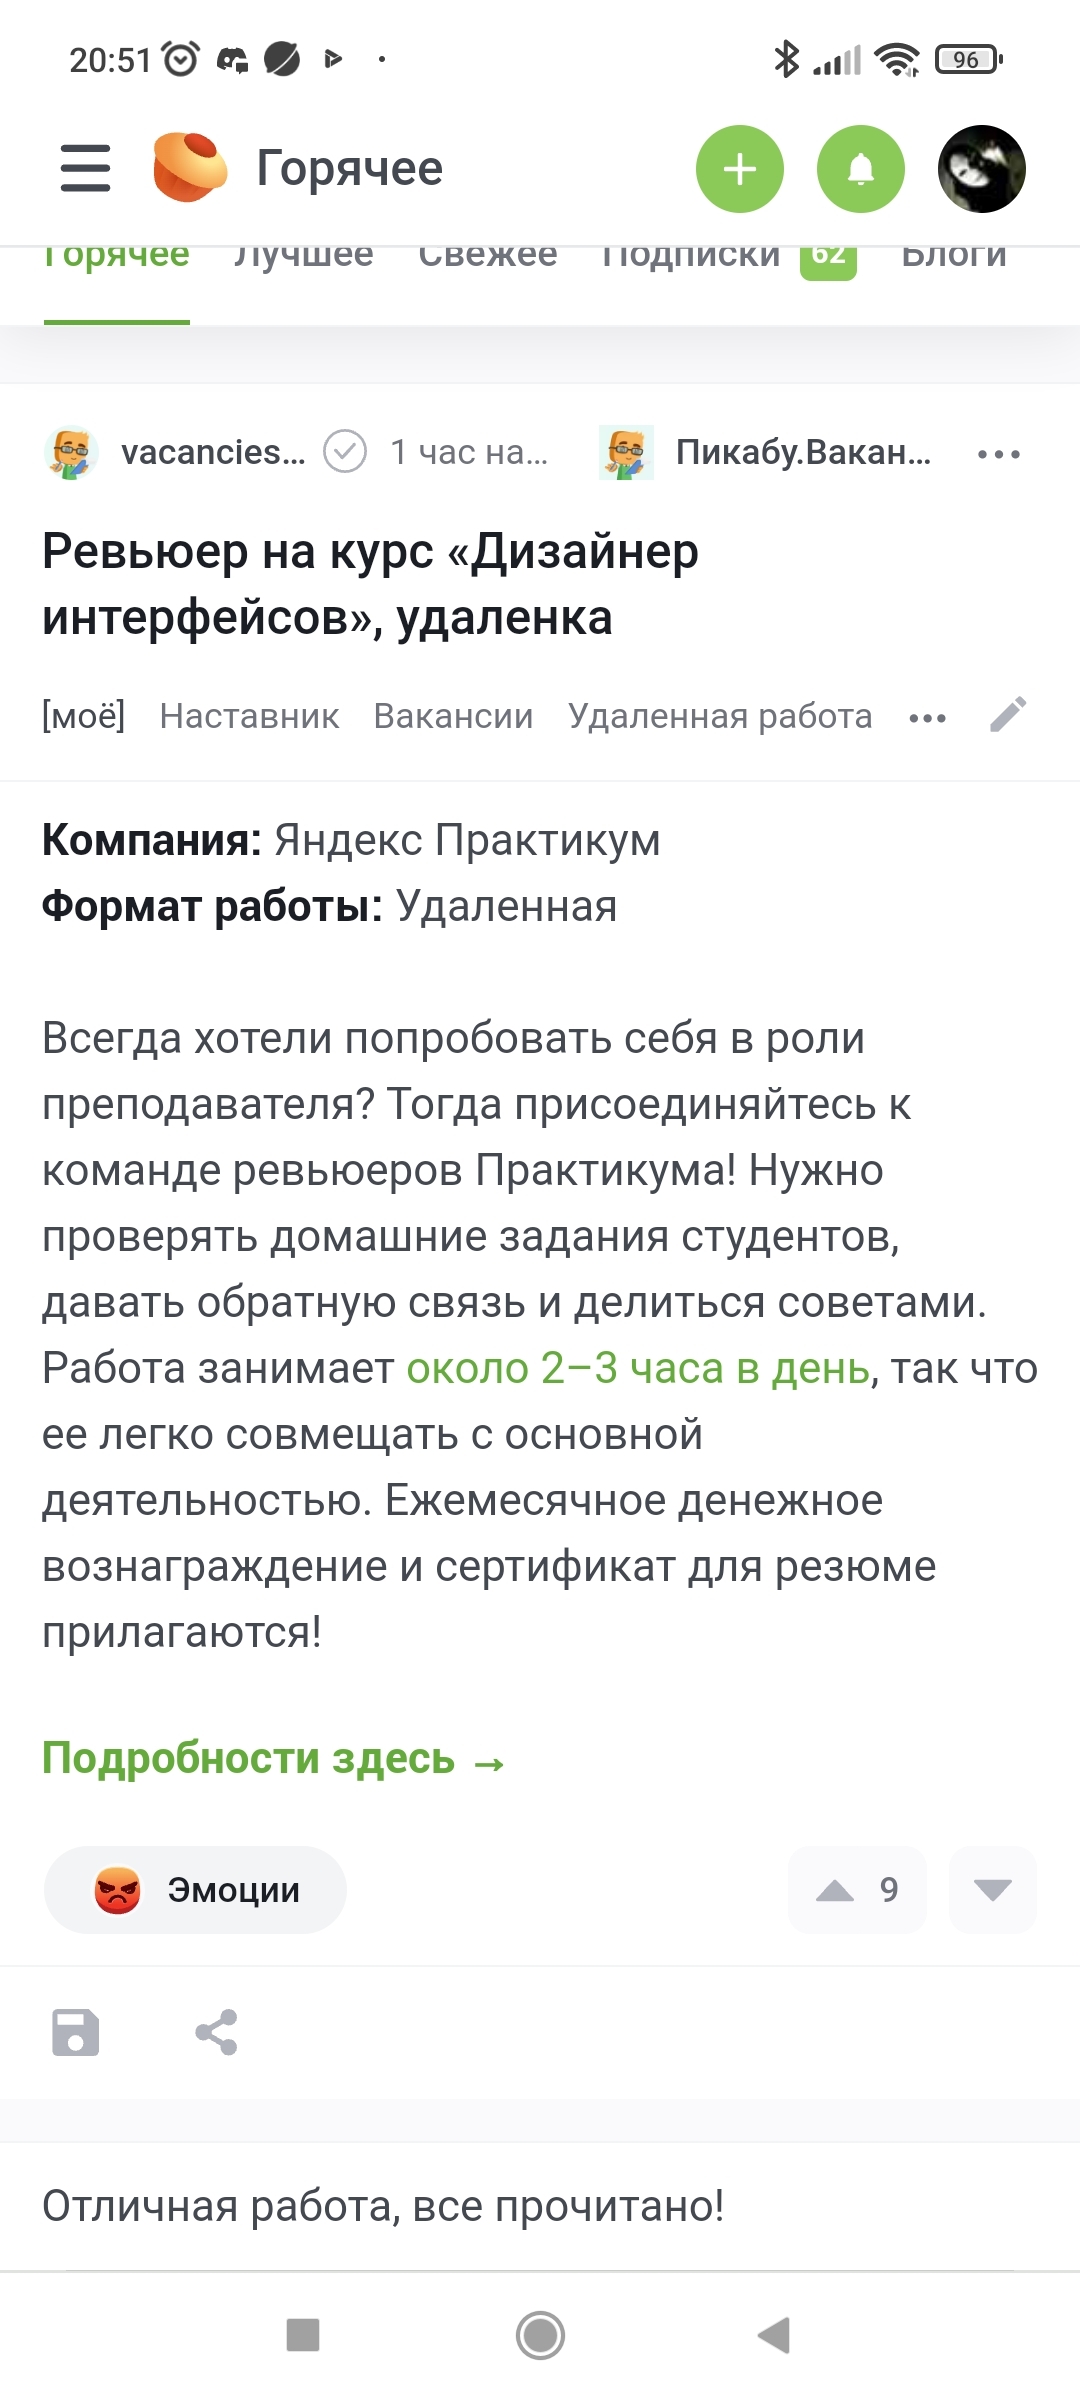The height and width of the screenshot is (2400, 1080).
Task: Save the post with floppy icon
Action: click(x=76, y=2032)
